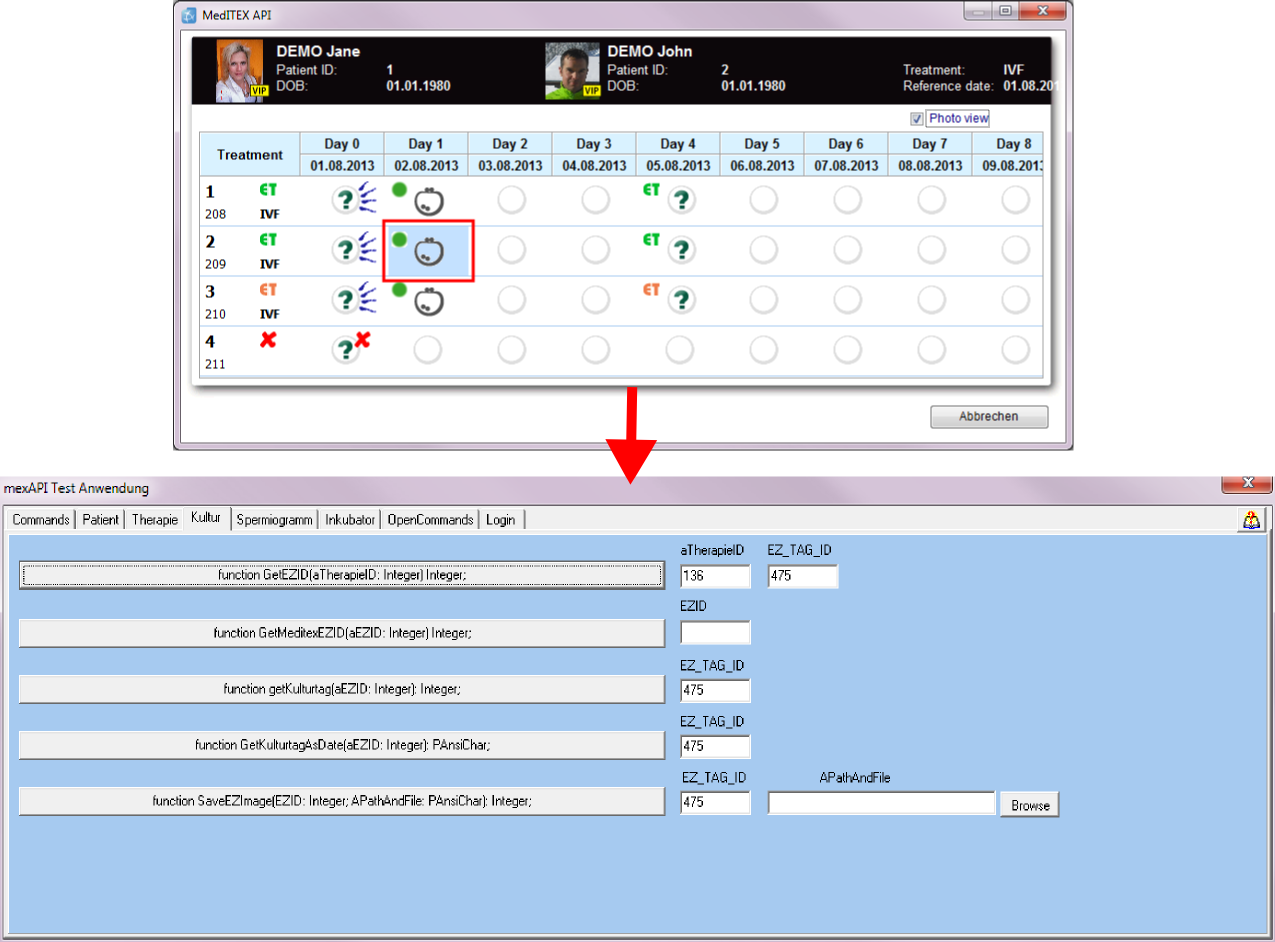Viewport: 1275px width, 942px height.
Task: Open the Spermiogramm tab
Action: click(275, 520)
